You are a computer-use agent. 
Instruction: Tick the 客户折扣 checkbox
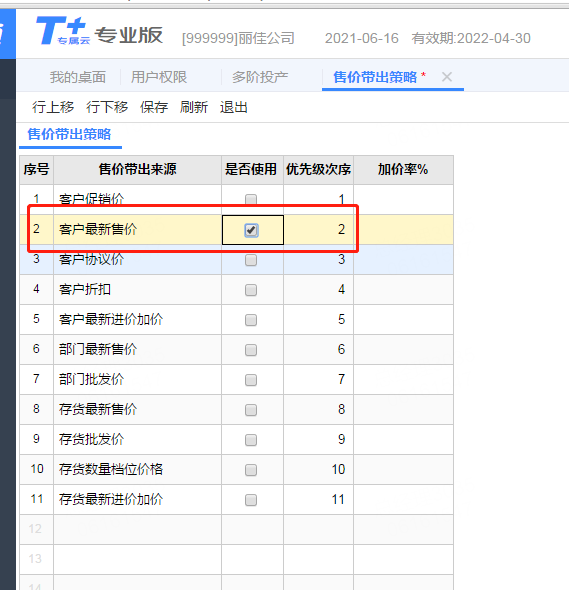[x=251, y=290]
